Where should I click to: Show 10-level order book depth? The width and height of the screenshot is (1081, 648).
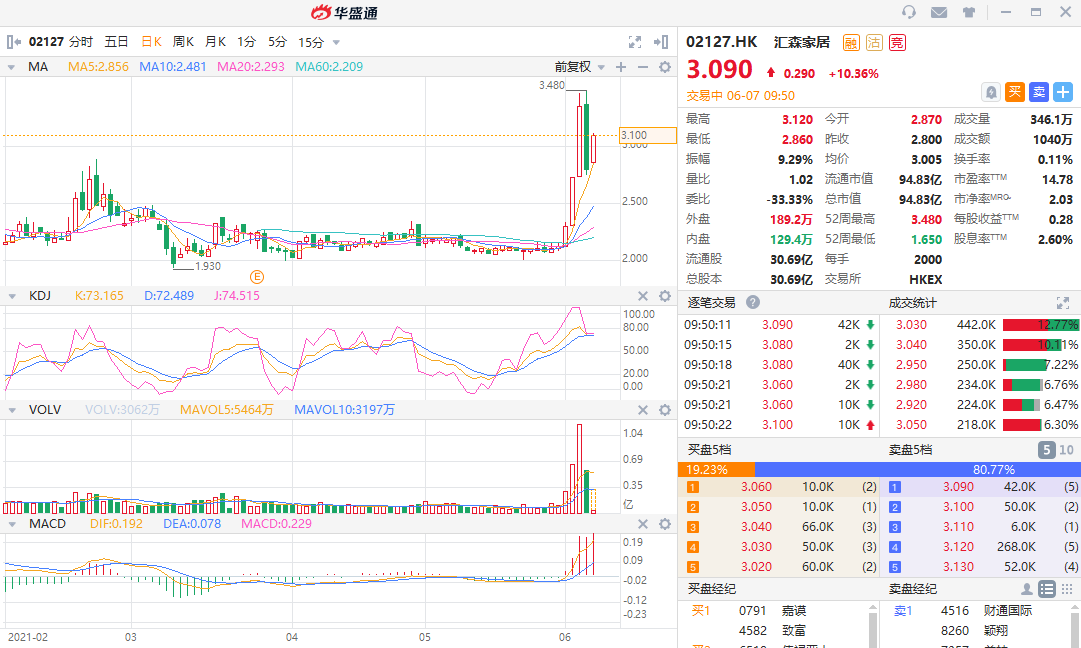point(1066,450)
